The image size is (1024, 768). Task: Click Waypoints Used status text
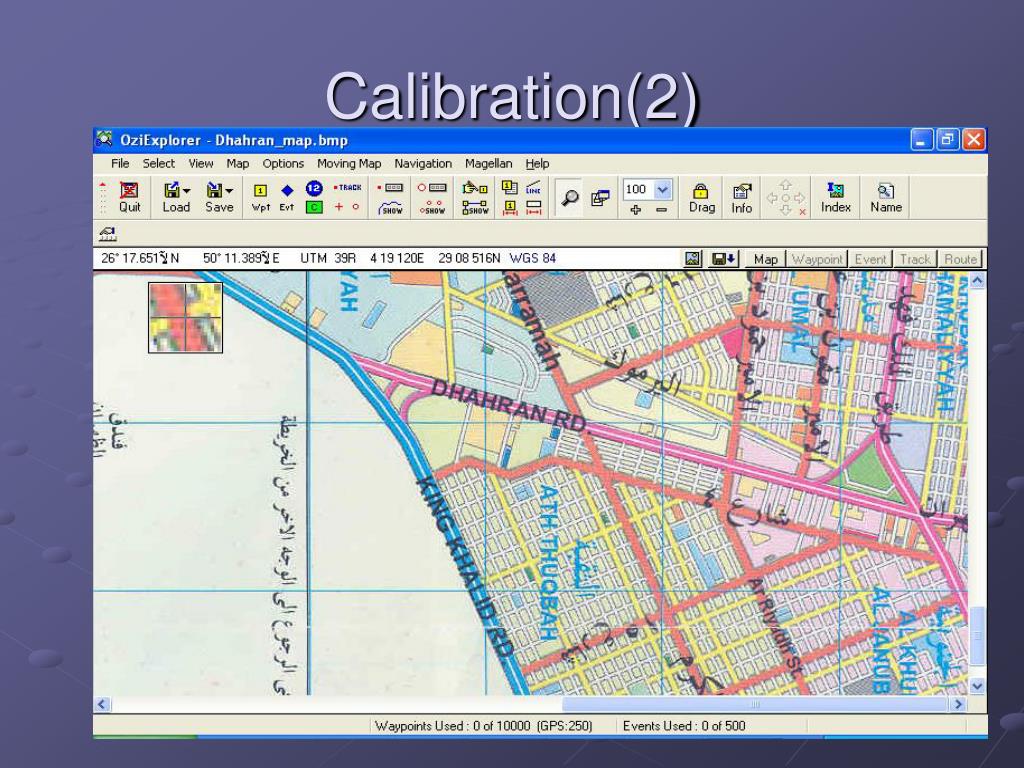[x=484, y=726]
